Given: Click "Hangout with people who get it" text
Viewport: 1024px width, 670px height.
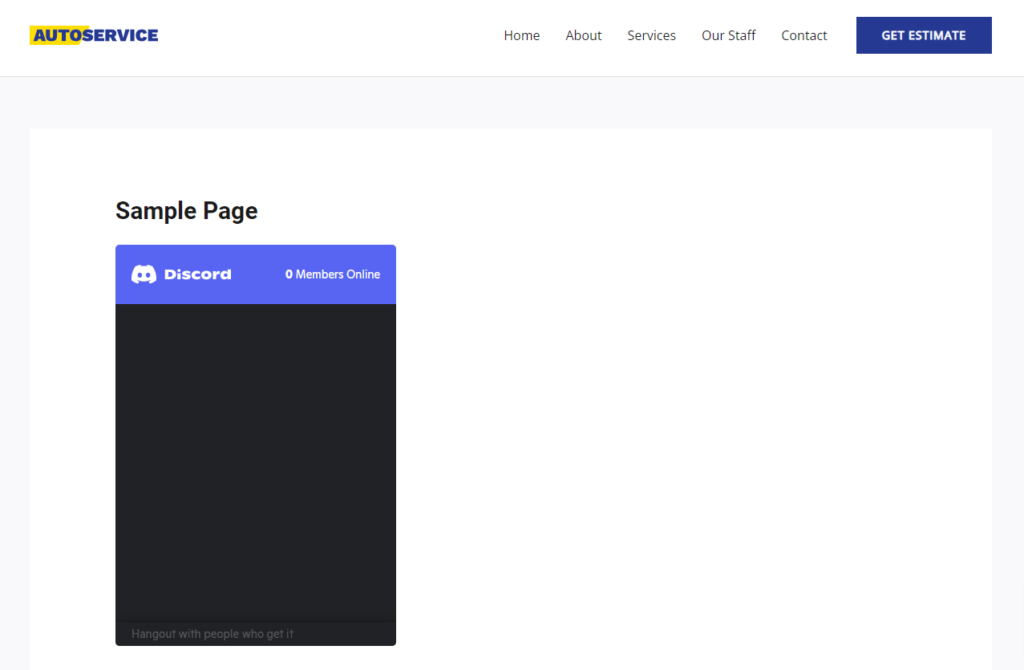Looking at the screenshot, I should point(212,633).
